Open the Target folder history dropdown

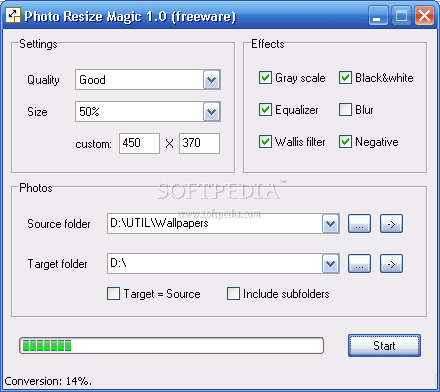(x=330, y=264)
